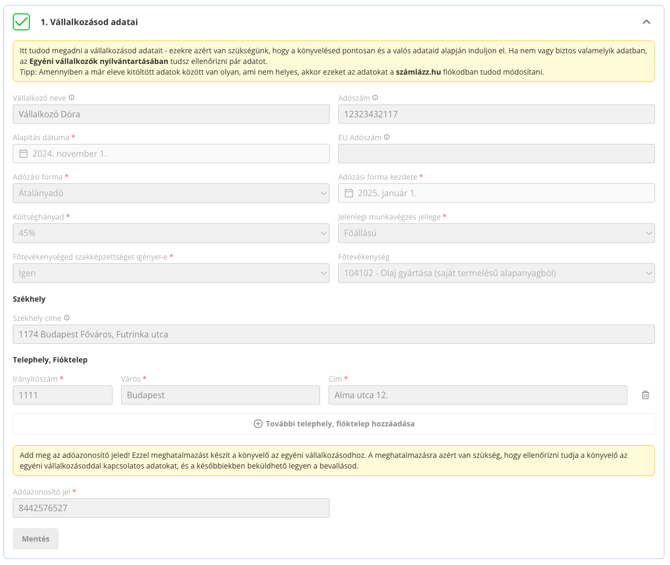670x565 pixels.
Task: Click the Cím field Alma utca 12.
Action: click(x=478, y=395)
